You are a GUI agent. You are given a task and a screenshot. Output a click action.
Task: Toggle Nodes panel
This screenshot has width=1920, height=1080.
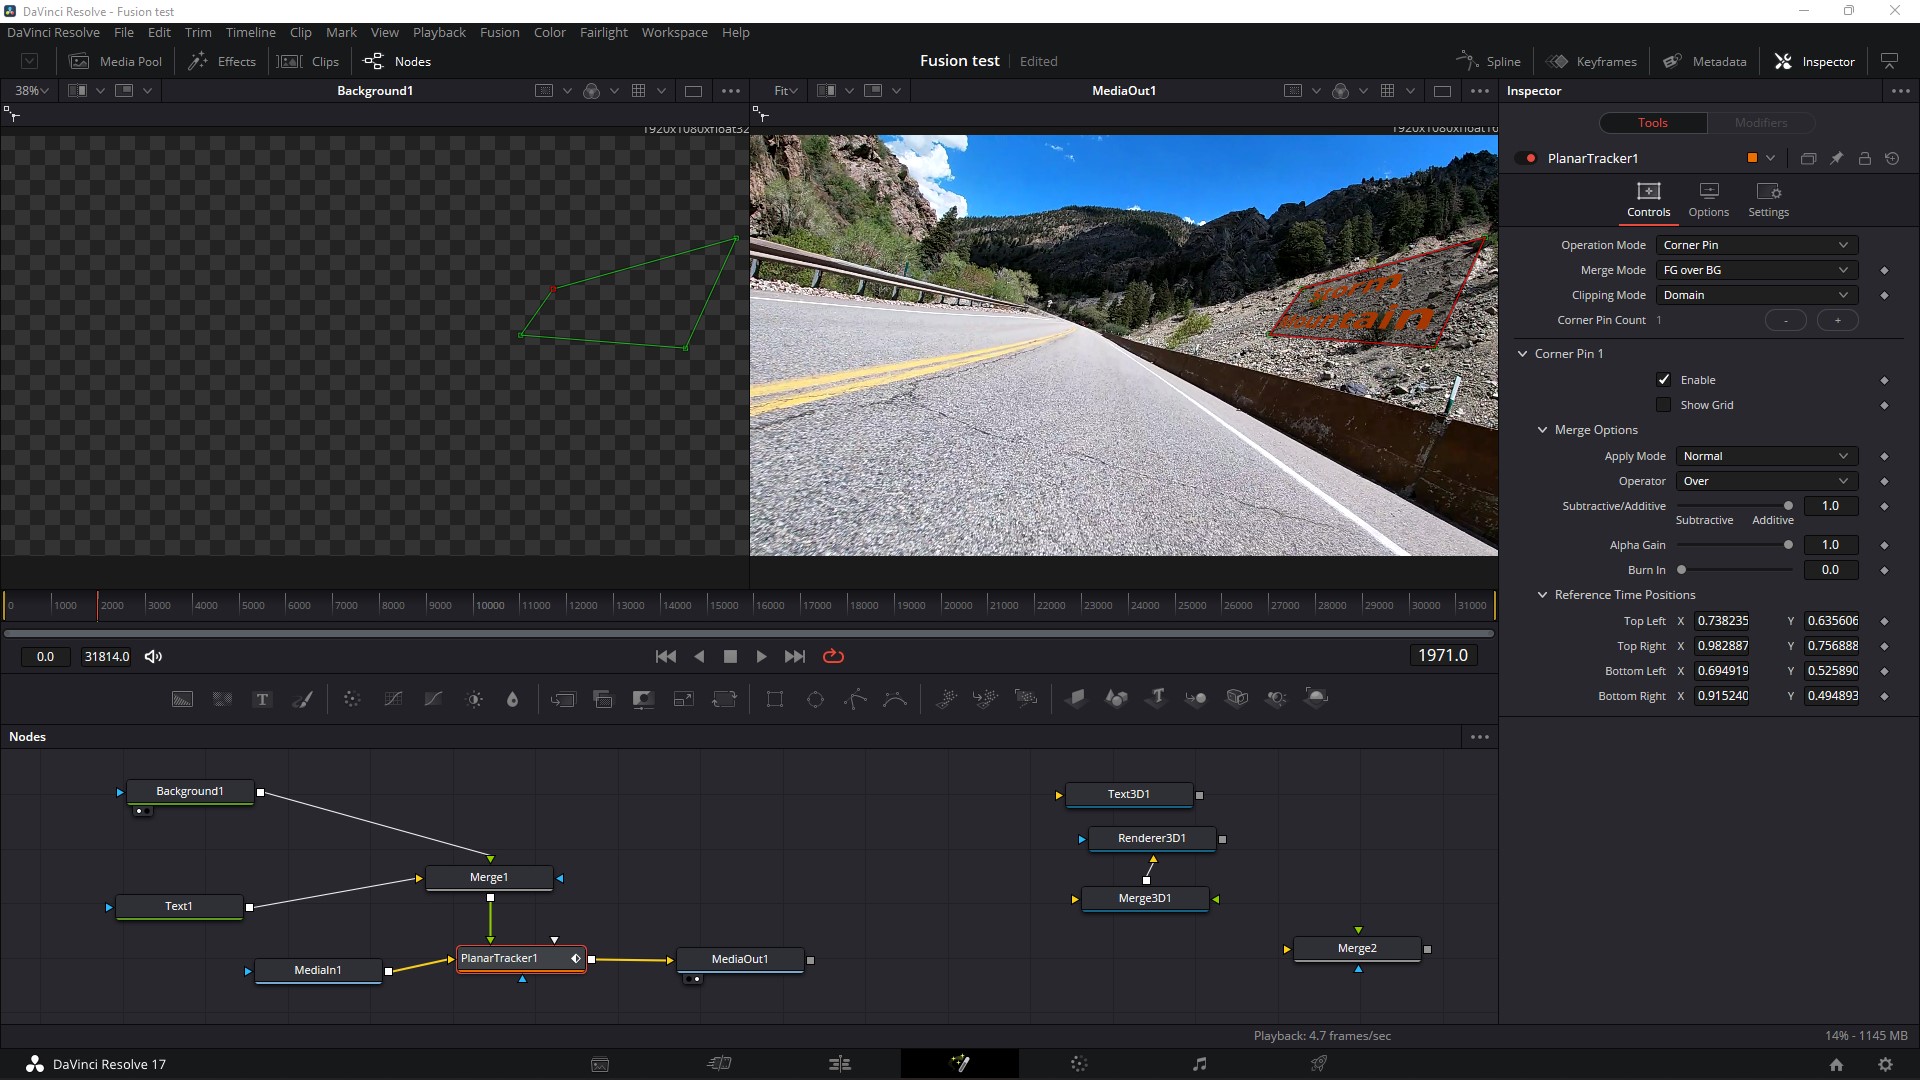coord(397,61)
